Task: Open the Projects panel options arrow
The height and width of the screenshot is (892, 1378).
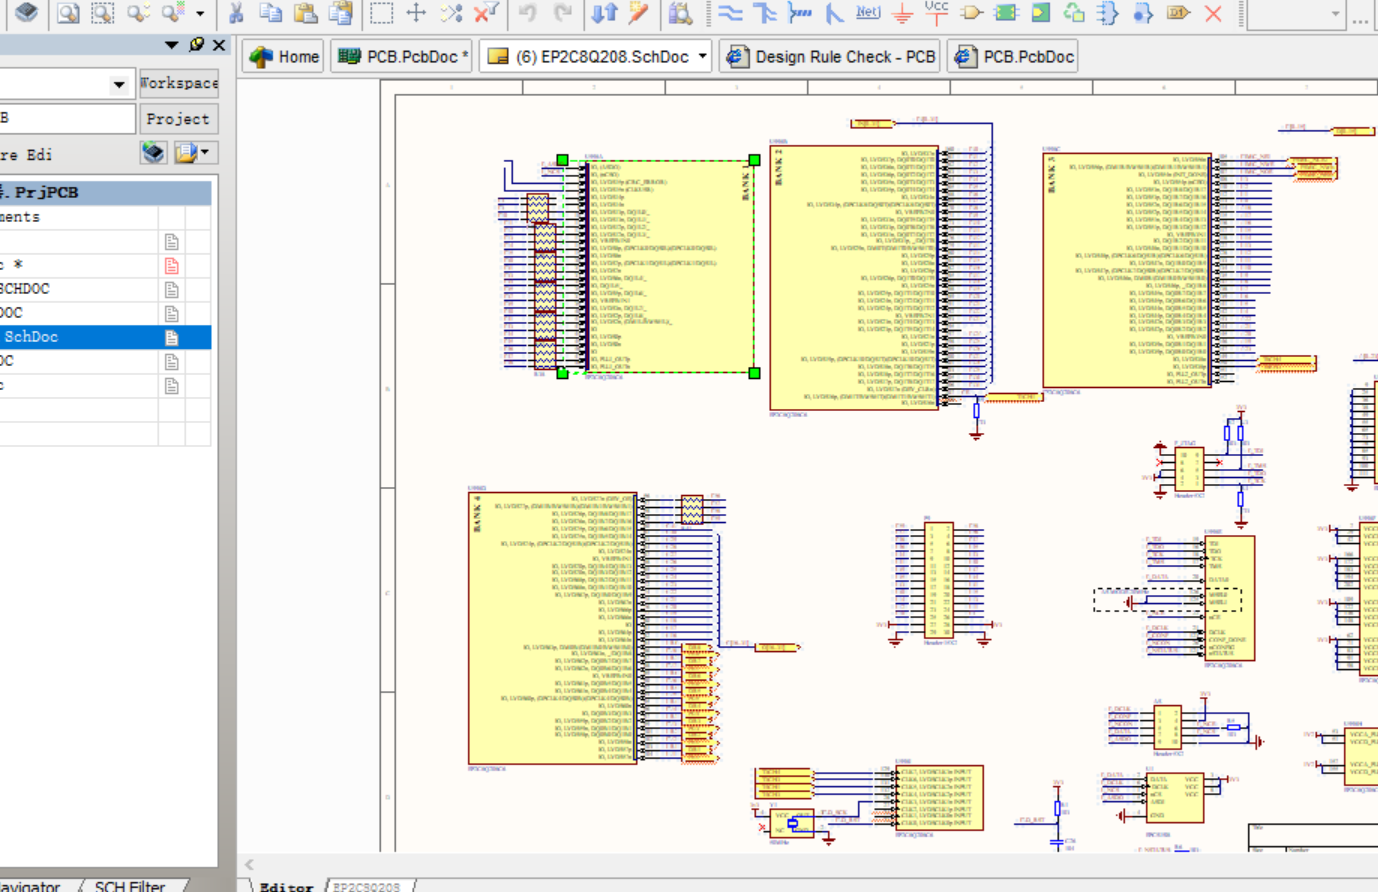Action: coord(172,45)
